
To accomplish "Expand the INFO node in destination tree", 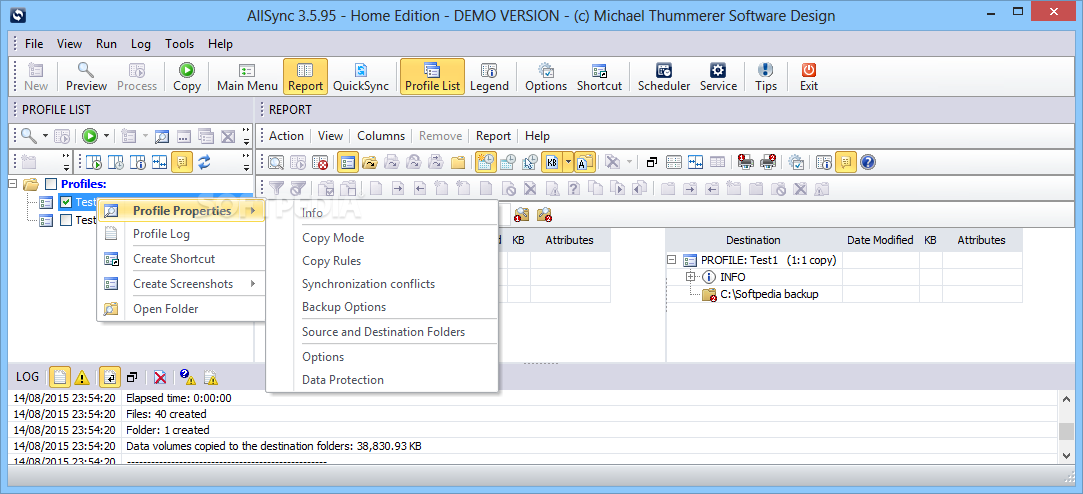I will [x=689, y=277].
